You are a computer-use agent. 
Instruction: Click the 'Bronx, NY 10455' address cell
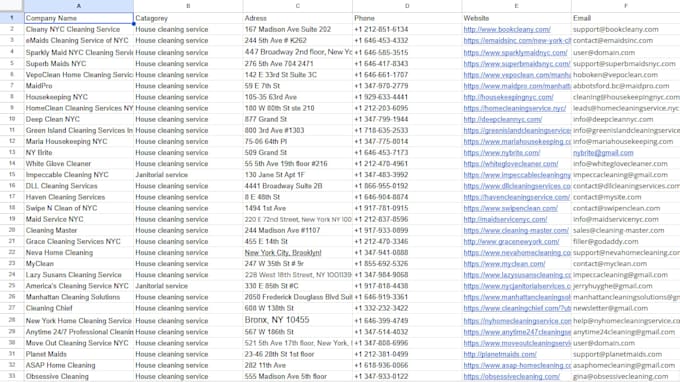tap(298, 320)
